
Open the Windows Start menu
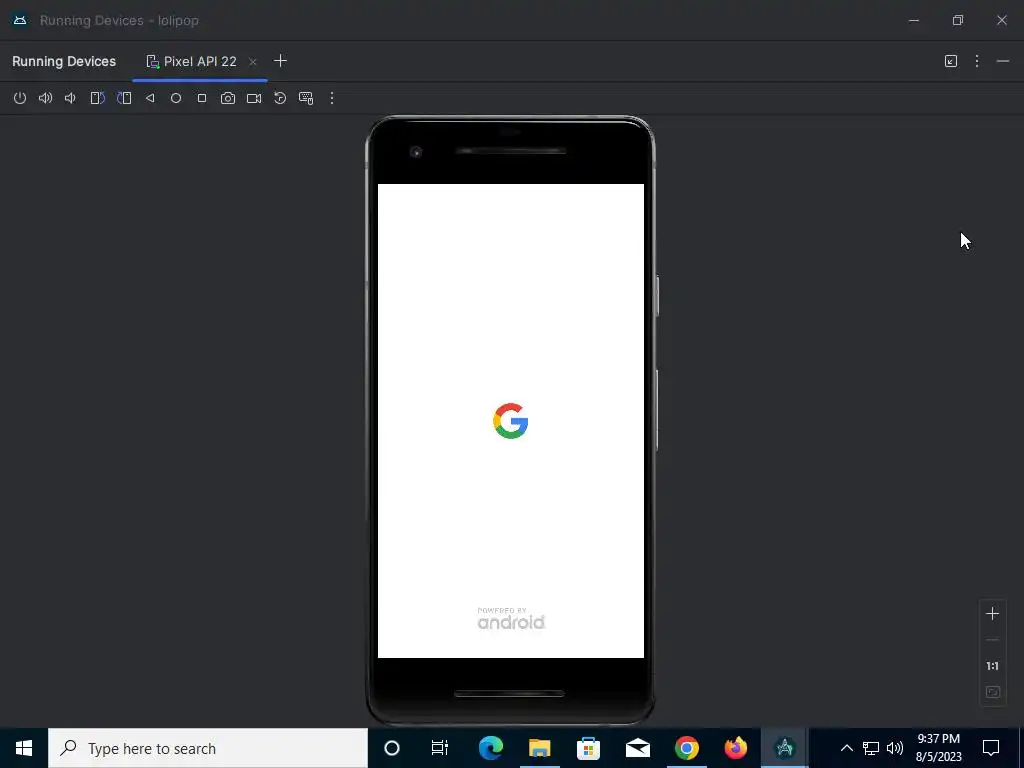(x=24, y=748)
